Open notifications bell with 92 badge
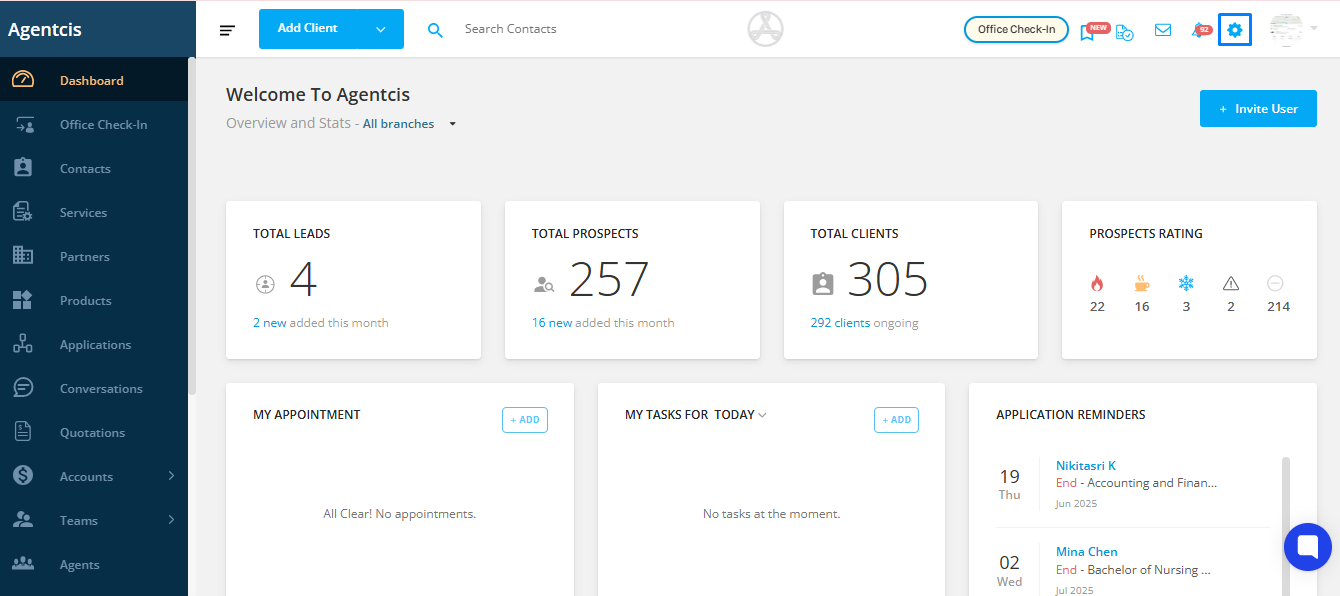This screenshot has width=1340, height=596. (x=1199, y=31)
